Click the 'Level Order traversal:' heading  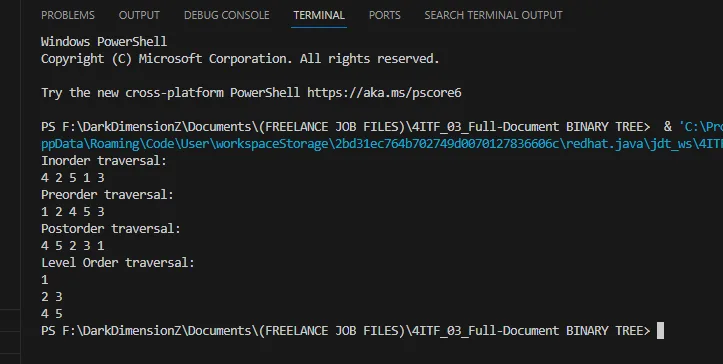point(118,263)
